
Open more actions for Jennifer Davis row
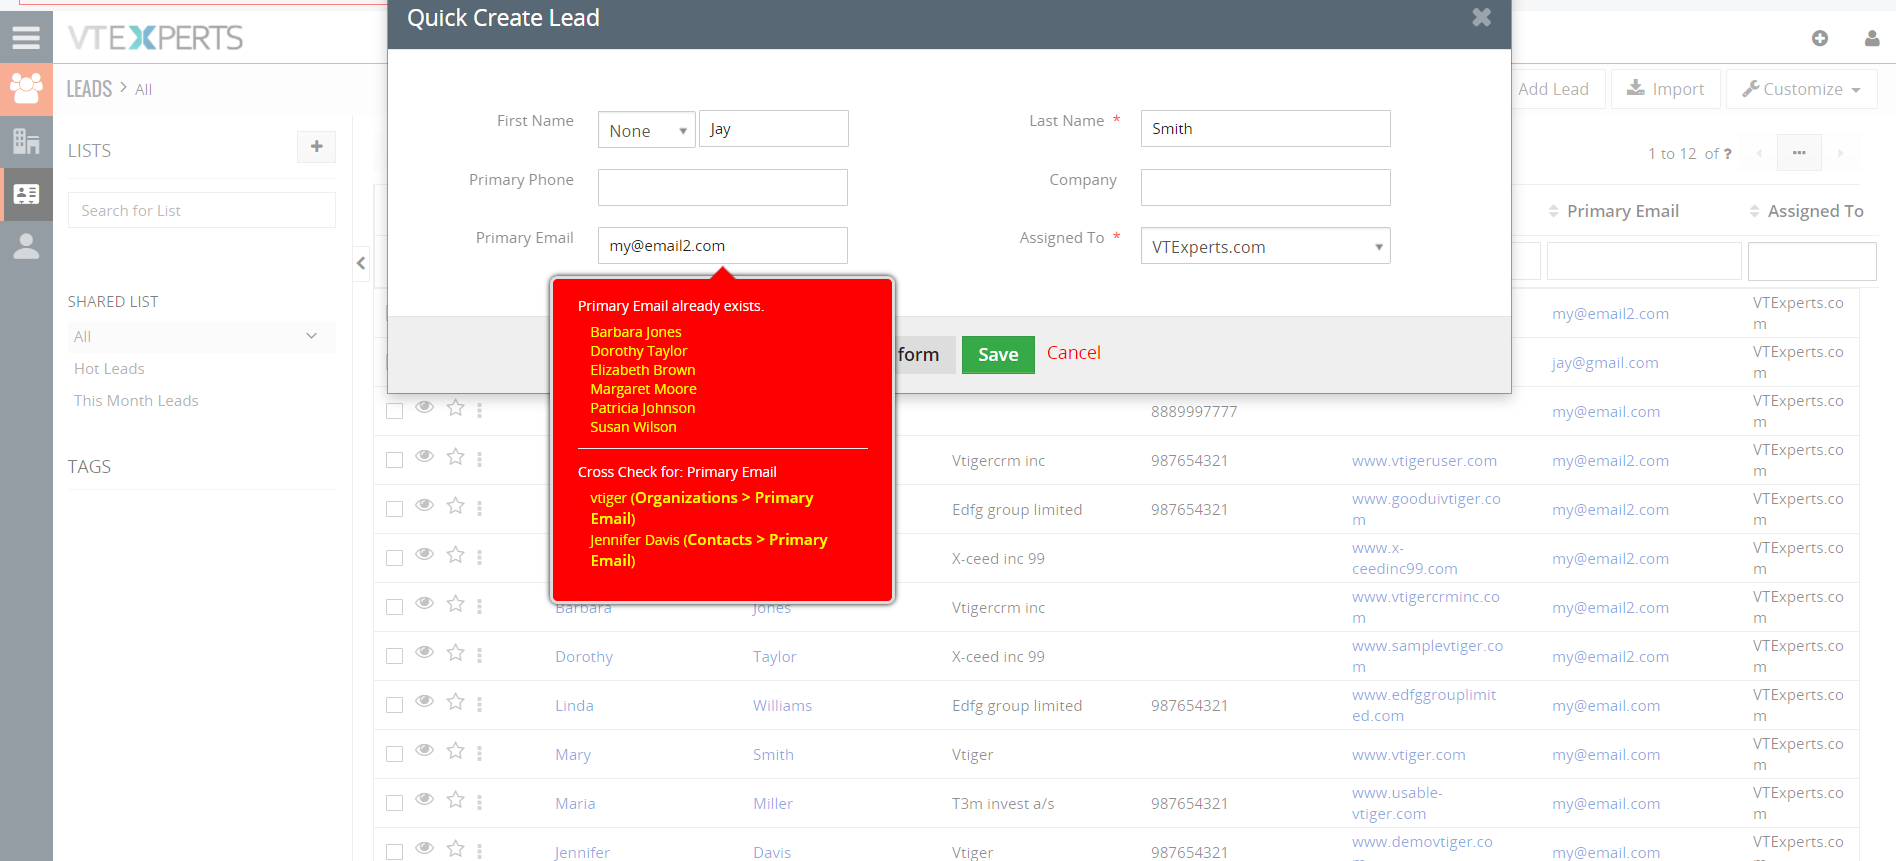(x=479, y=851)
